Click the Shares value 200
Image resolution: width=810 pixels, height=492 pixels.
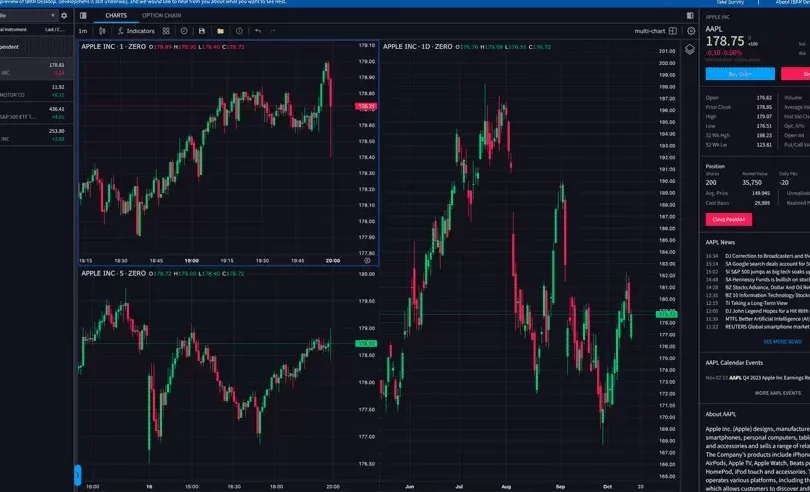(711, 182)
